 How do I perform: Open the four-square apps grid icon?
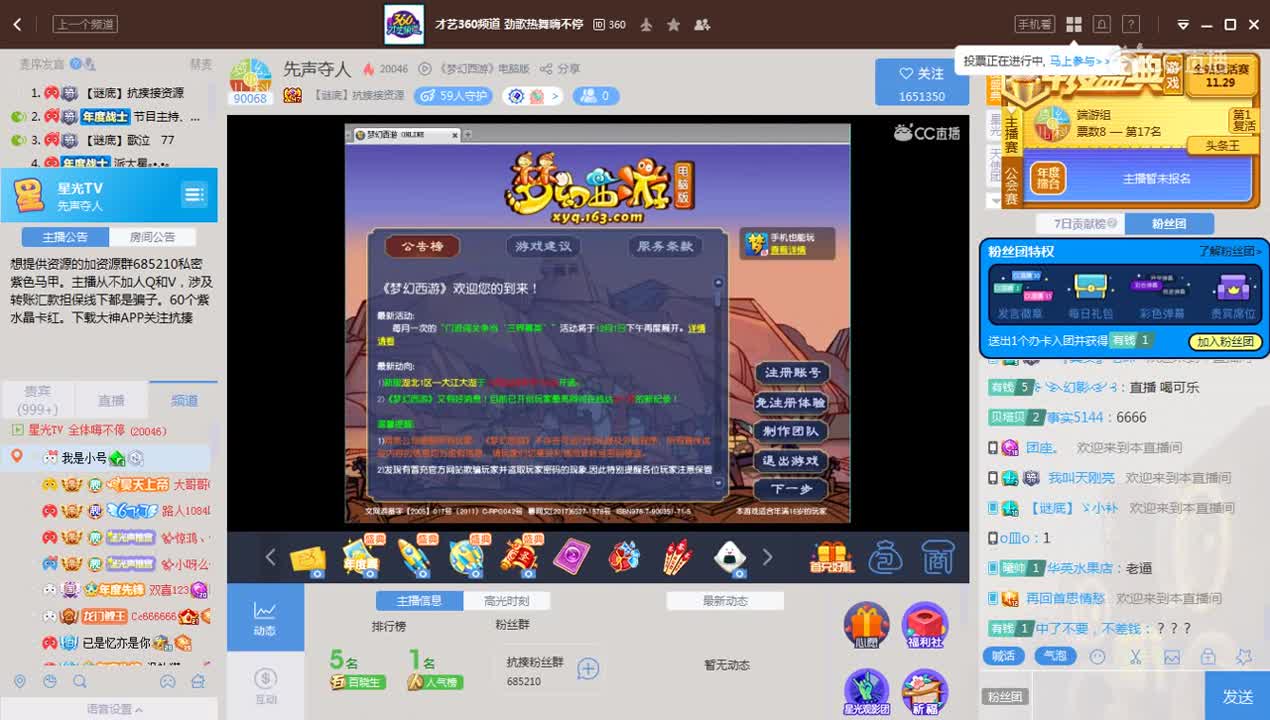1074,24
